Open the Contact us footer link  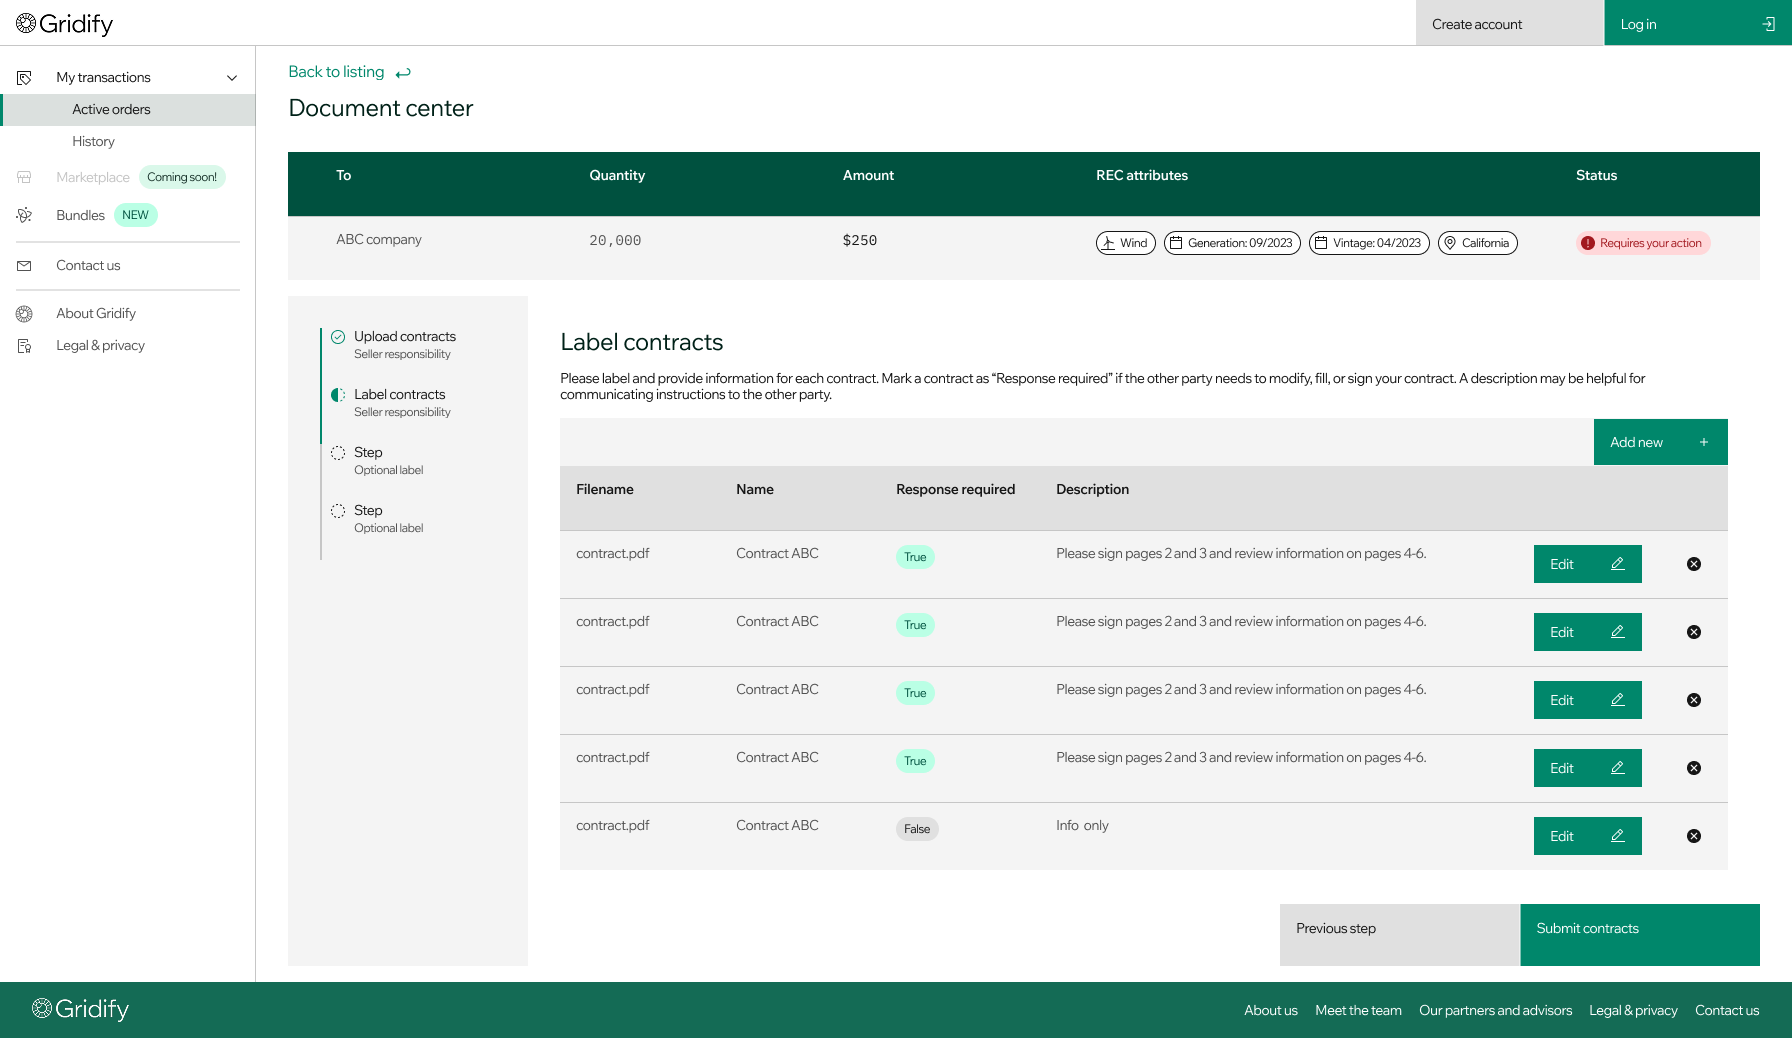[1727, 1010]
